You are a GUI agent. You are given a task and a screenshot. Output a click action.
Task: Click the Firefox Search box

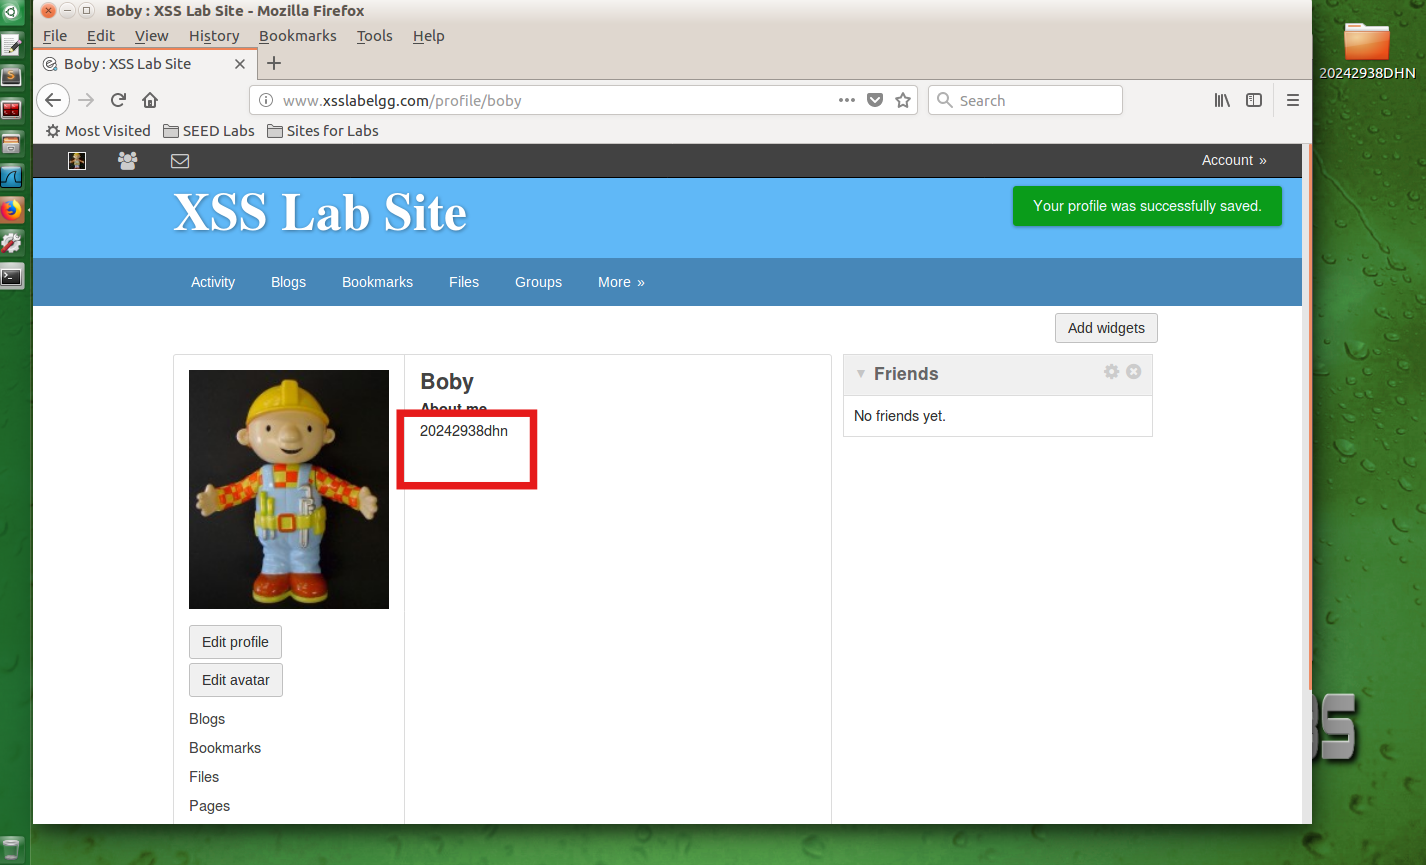(1025, 100)
